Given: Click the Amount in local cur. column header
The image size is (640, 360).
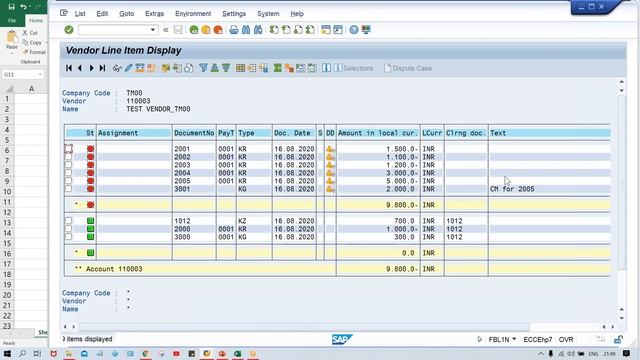Looking at the screenshot, I should 378,133.
